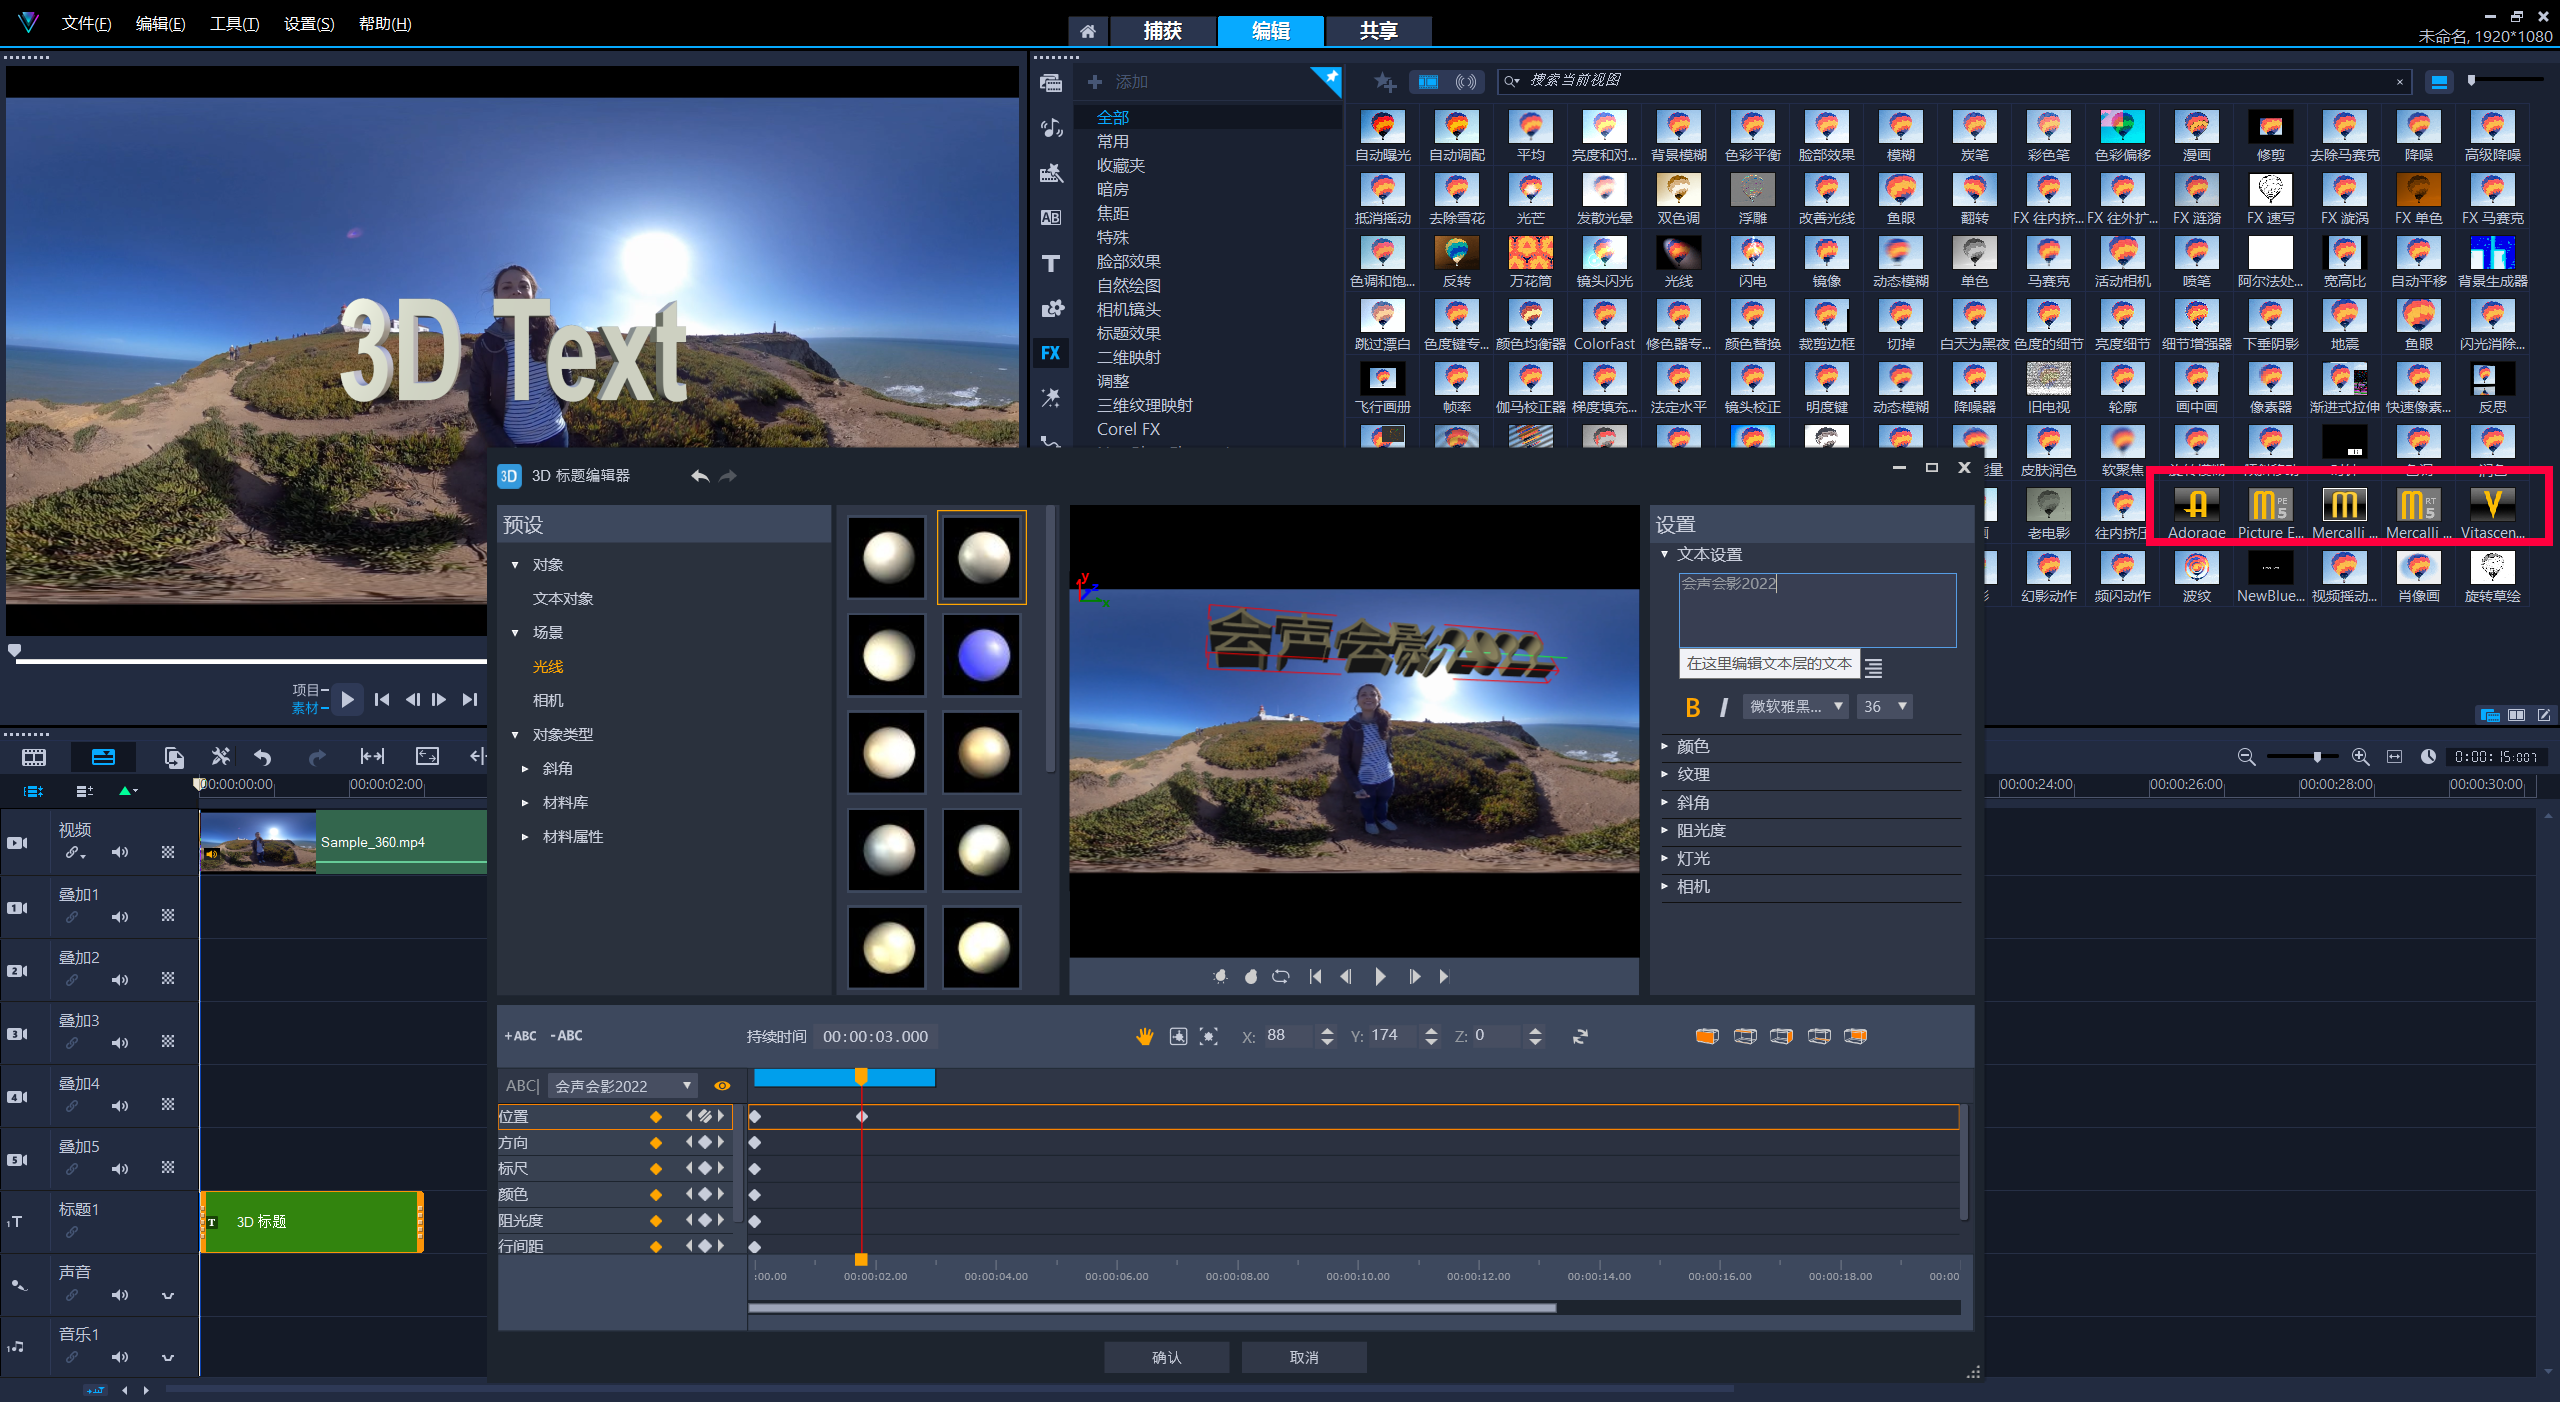
Task: Choose the 自动曝光 filter
Action: (x=1383, y=136)
